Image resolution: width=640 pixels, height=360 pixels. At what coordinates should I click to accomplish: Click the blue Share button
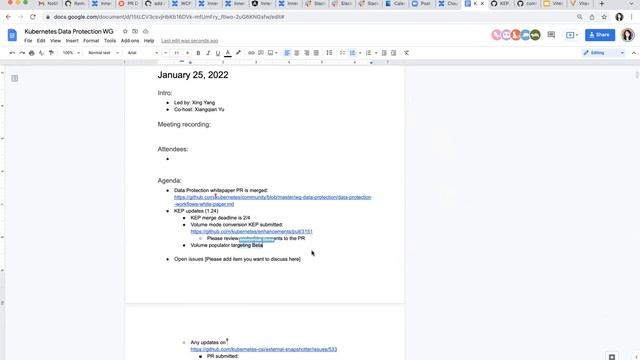(x=600, y=35)
